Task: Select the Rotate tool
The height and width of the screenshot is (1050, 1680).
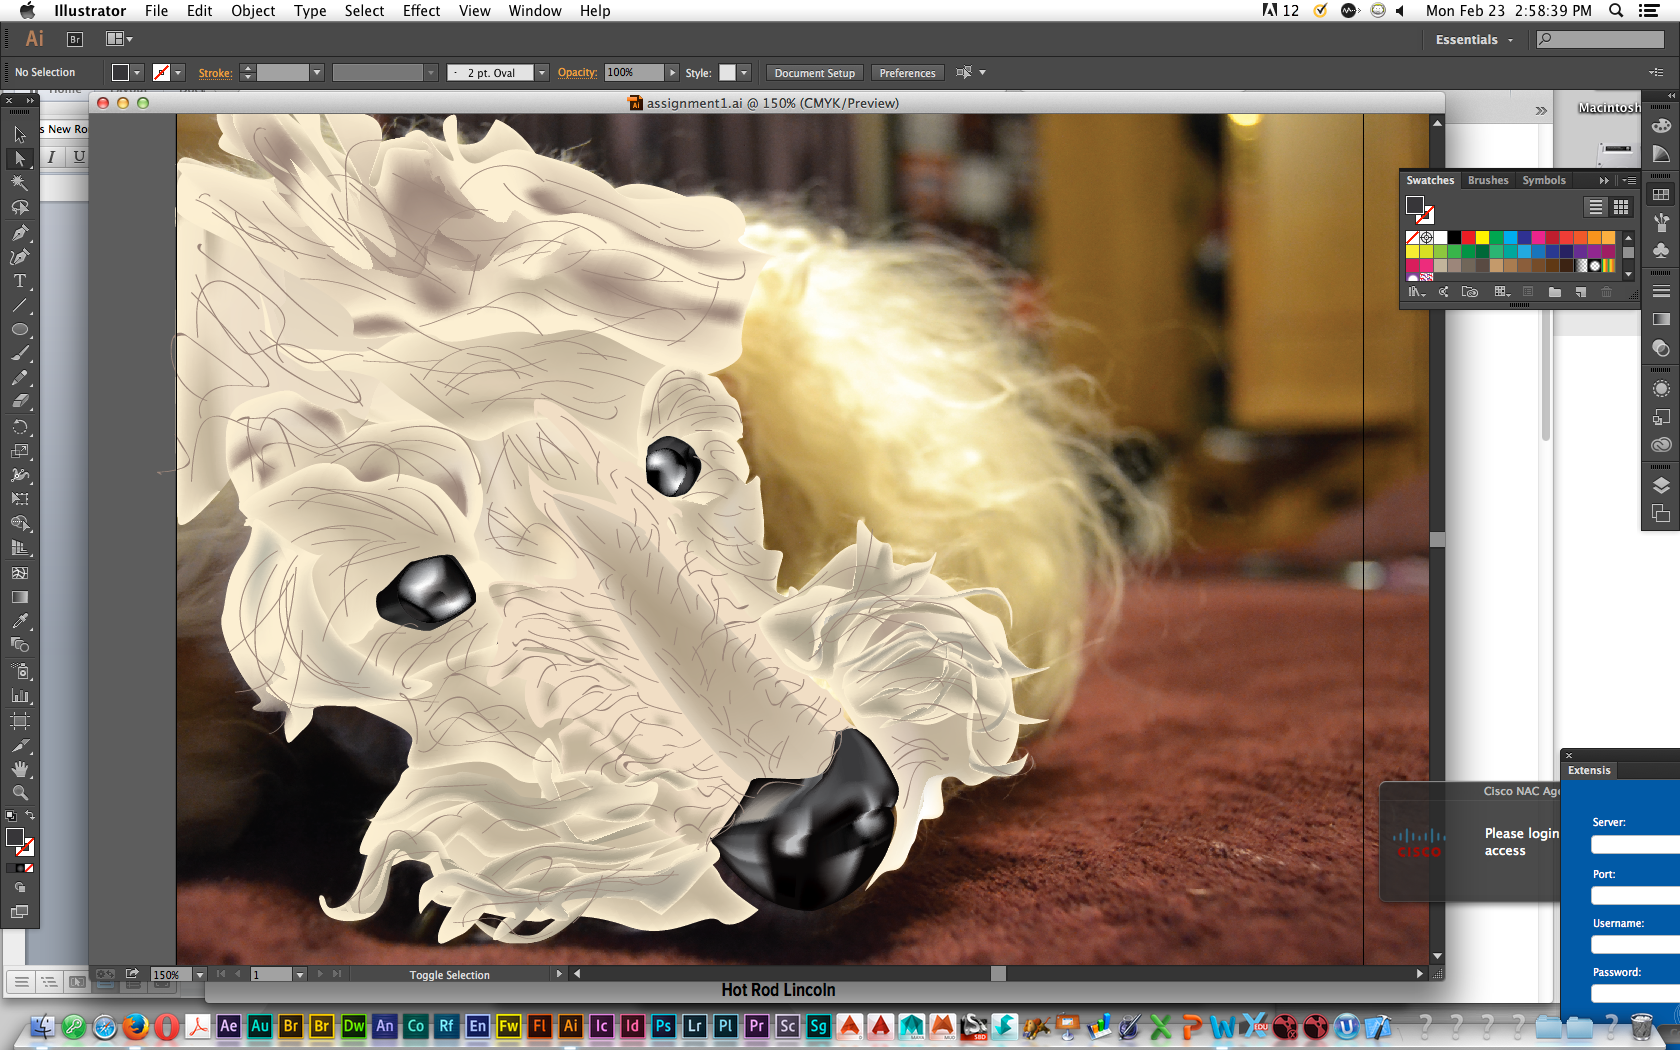Action: (x=19, y=427)
